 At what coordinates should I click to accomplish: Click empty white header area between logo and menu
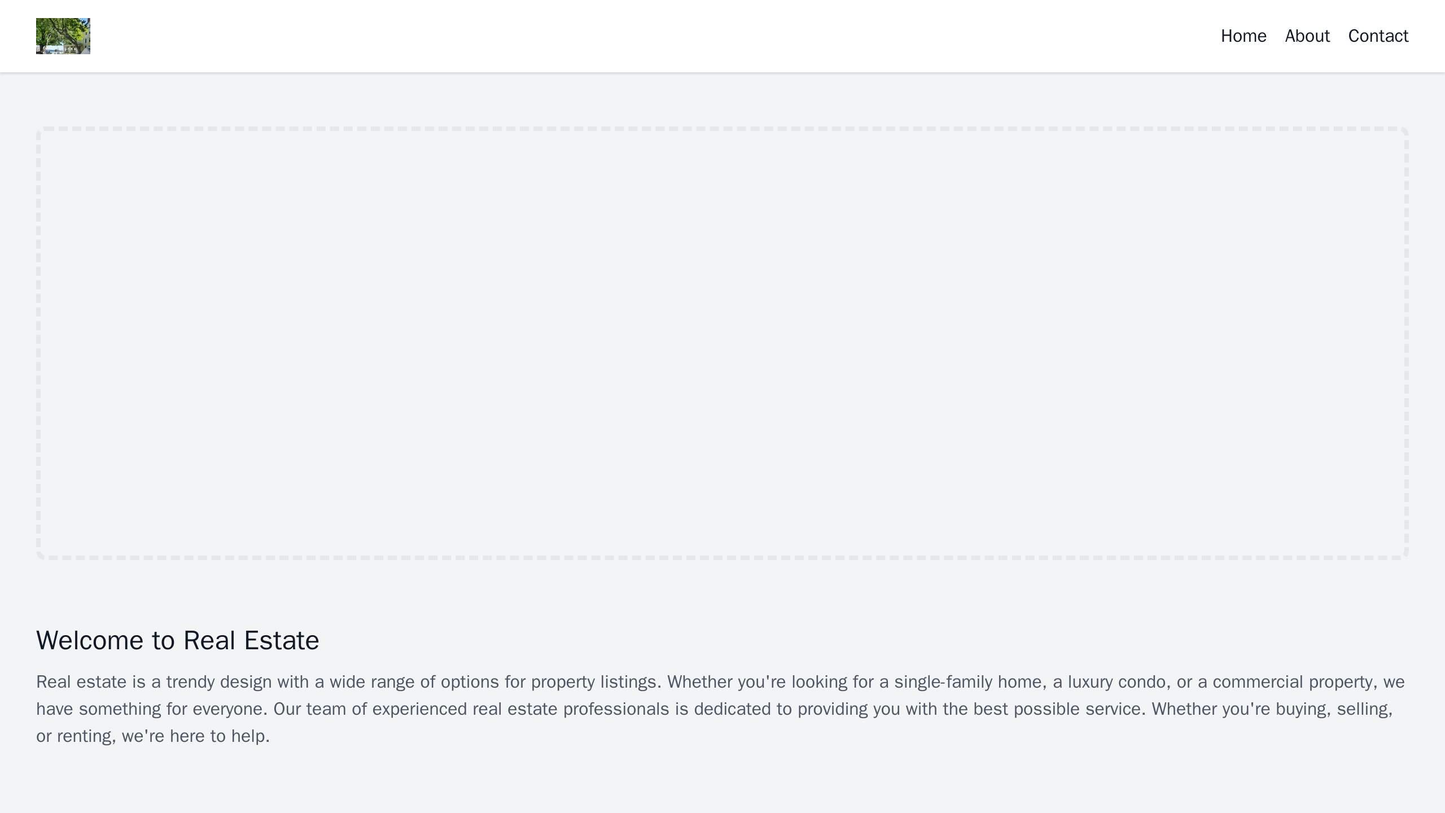(x=650, y=36)
